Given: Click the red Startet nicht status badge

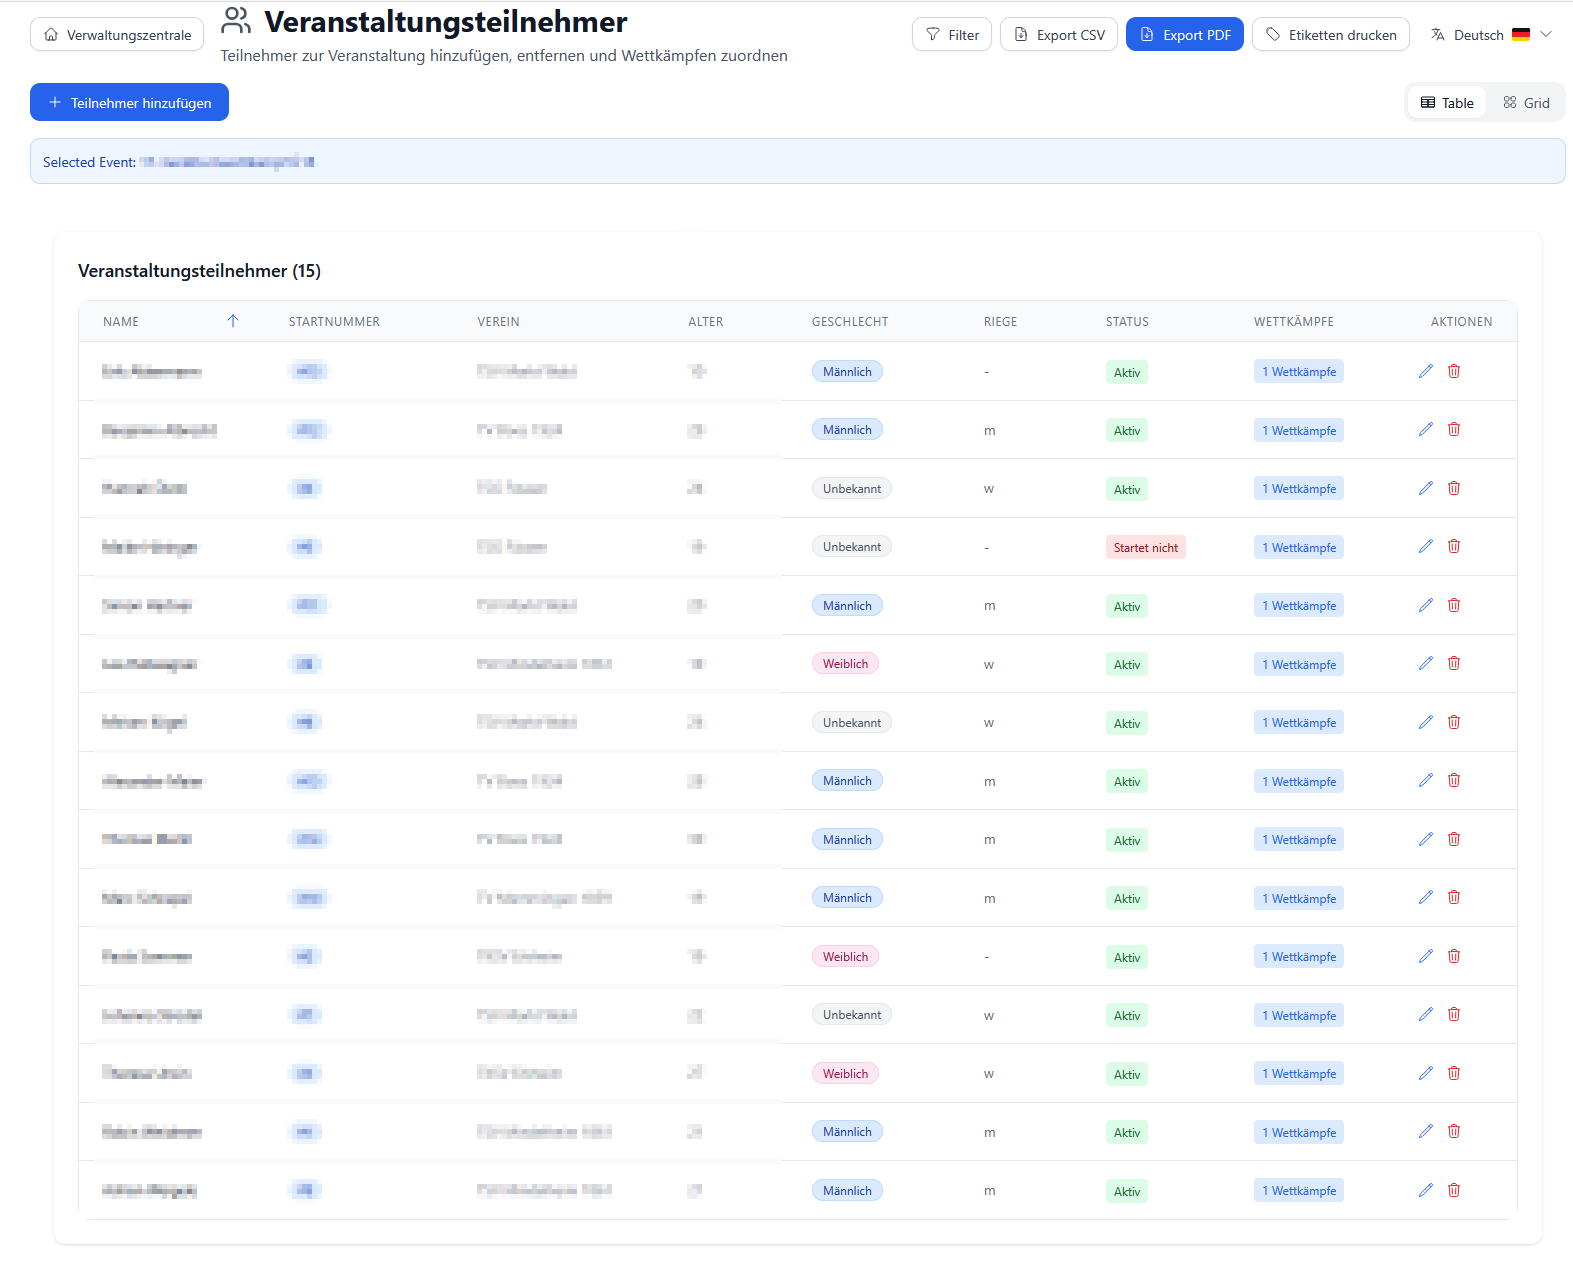Looking at the screenshot, I should 1146,547.
